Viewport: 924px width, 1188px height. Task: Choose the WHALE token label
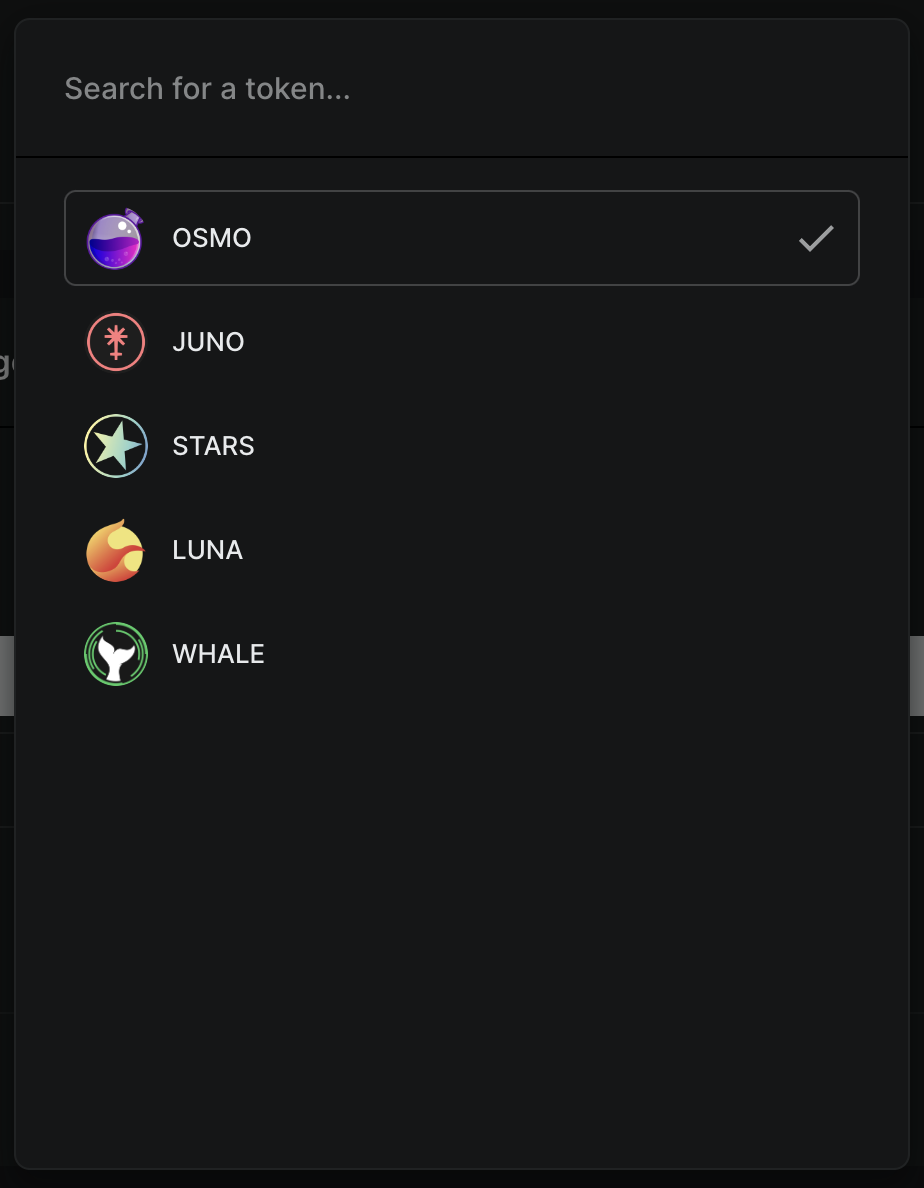[218, 654]
